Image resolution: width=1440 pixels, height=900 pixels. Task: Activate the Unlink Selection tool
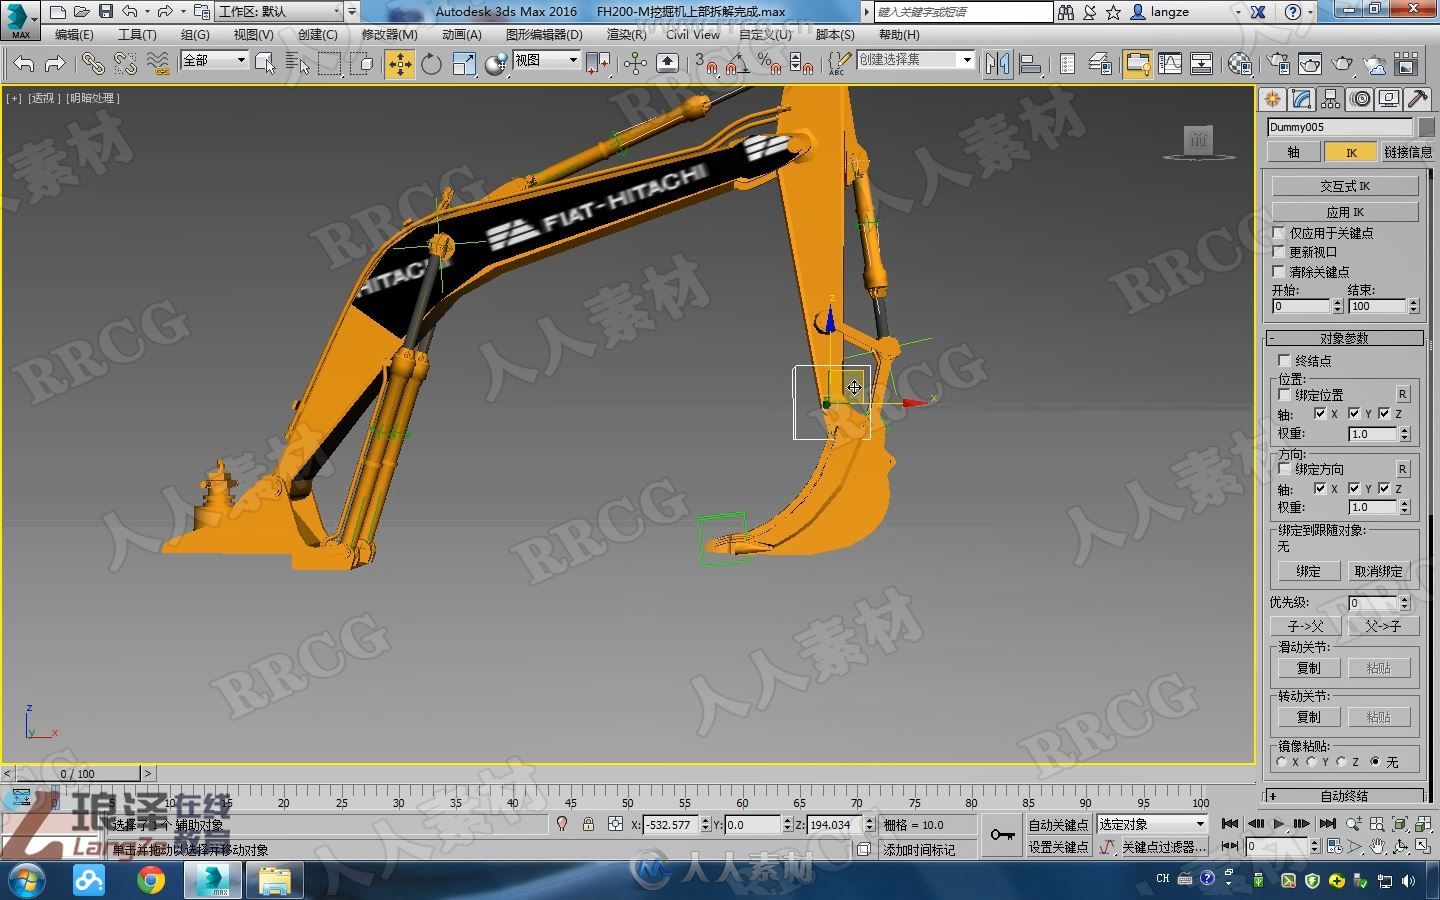tap(125, 64)
